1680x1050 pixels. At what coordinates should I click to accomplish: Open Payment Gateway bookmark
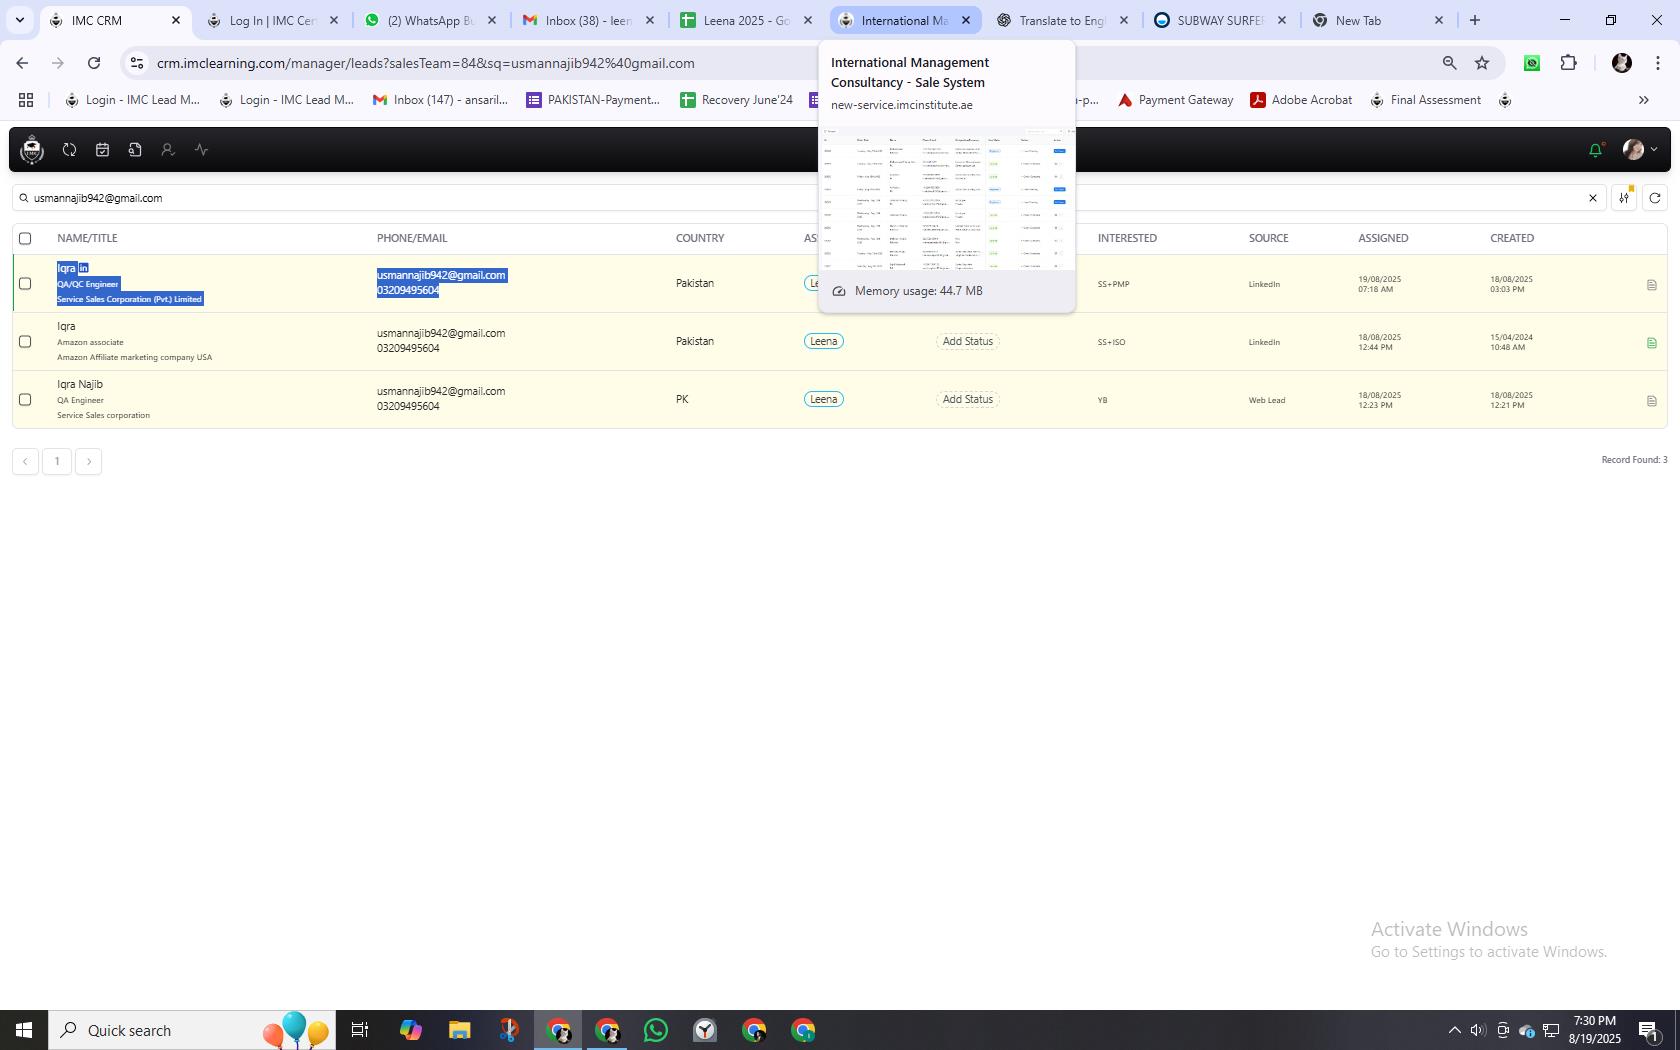click(1175, 100)
